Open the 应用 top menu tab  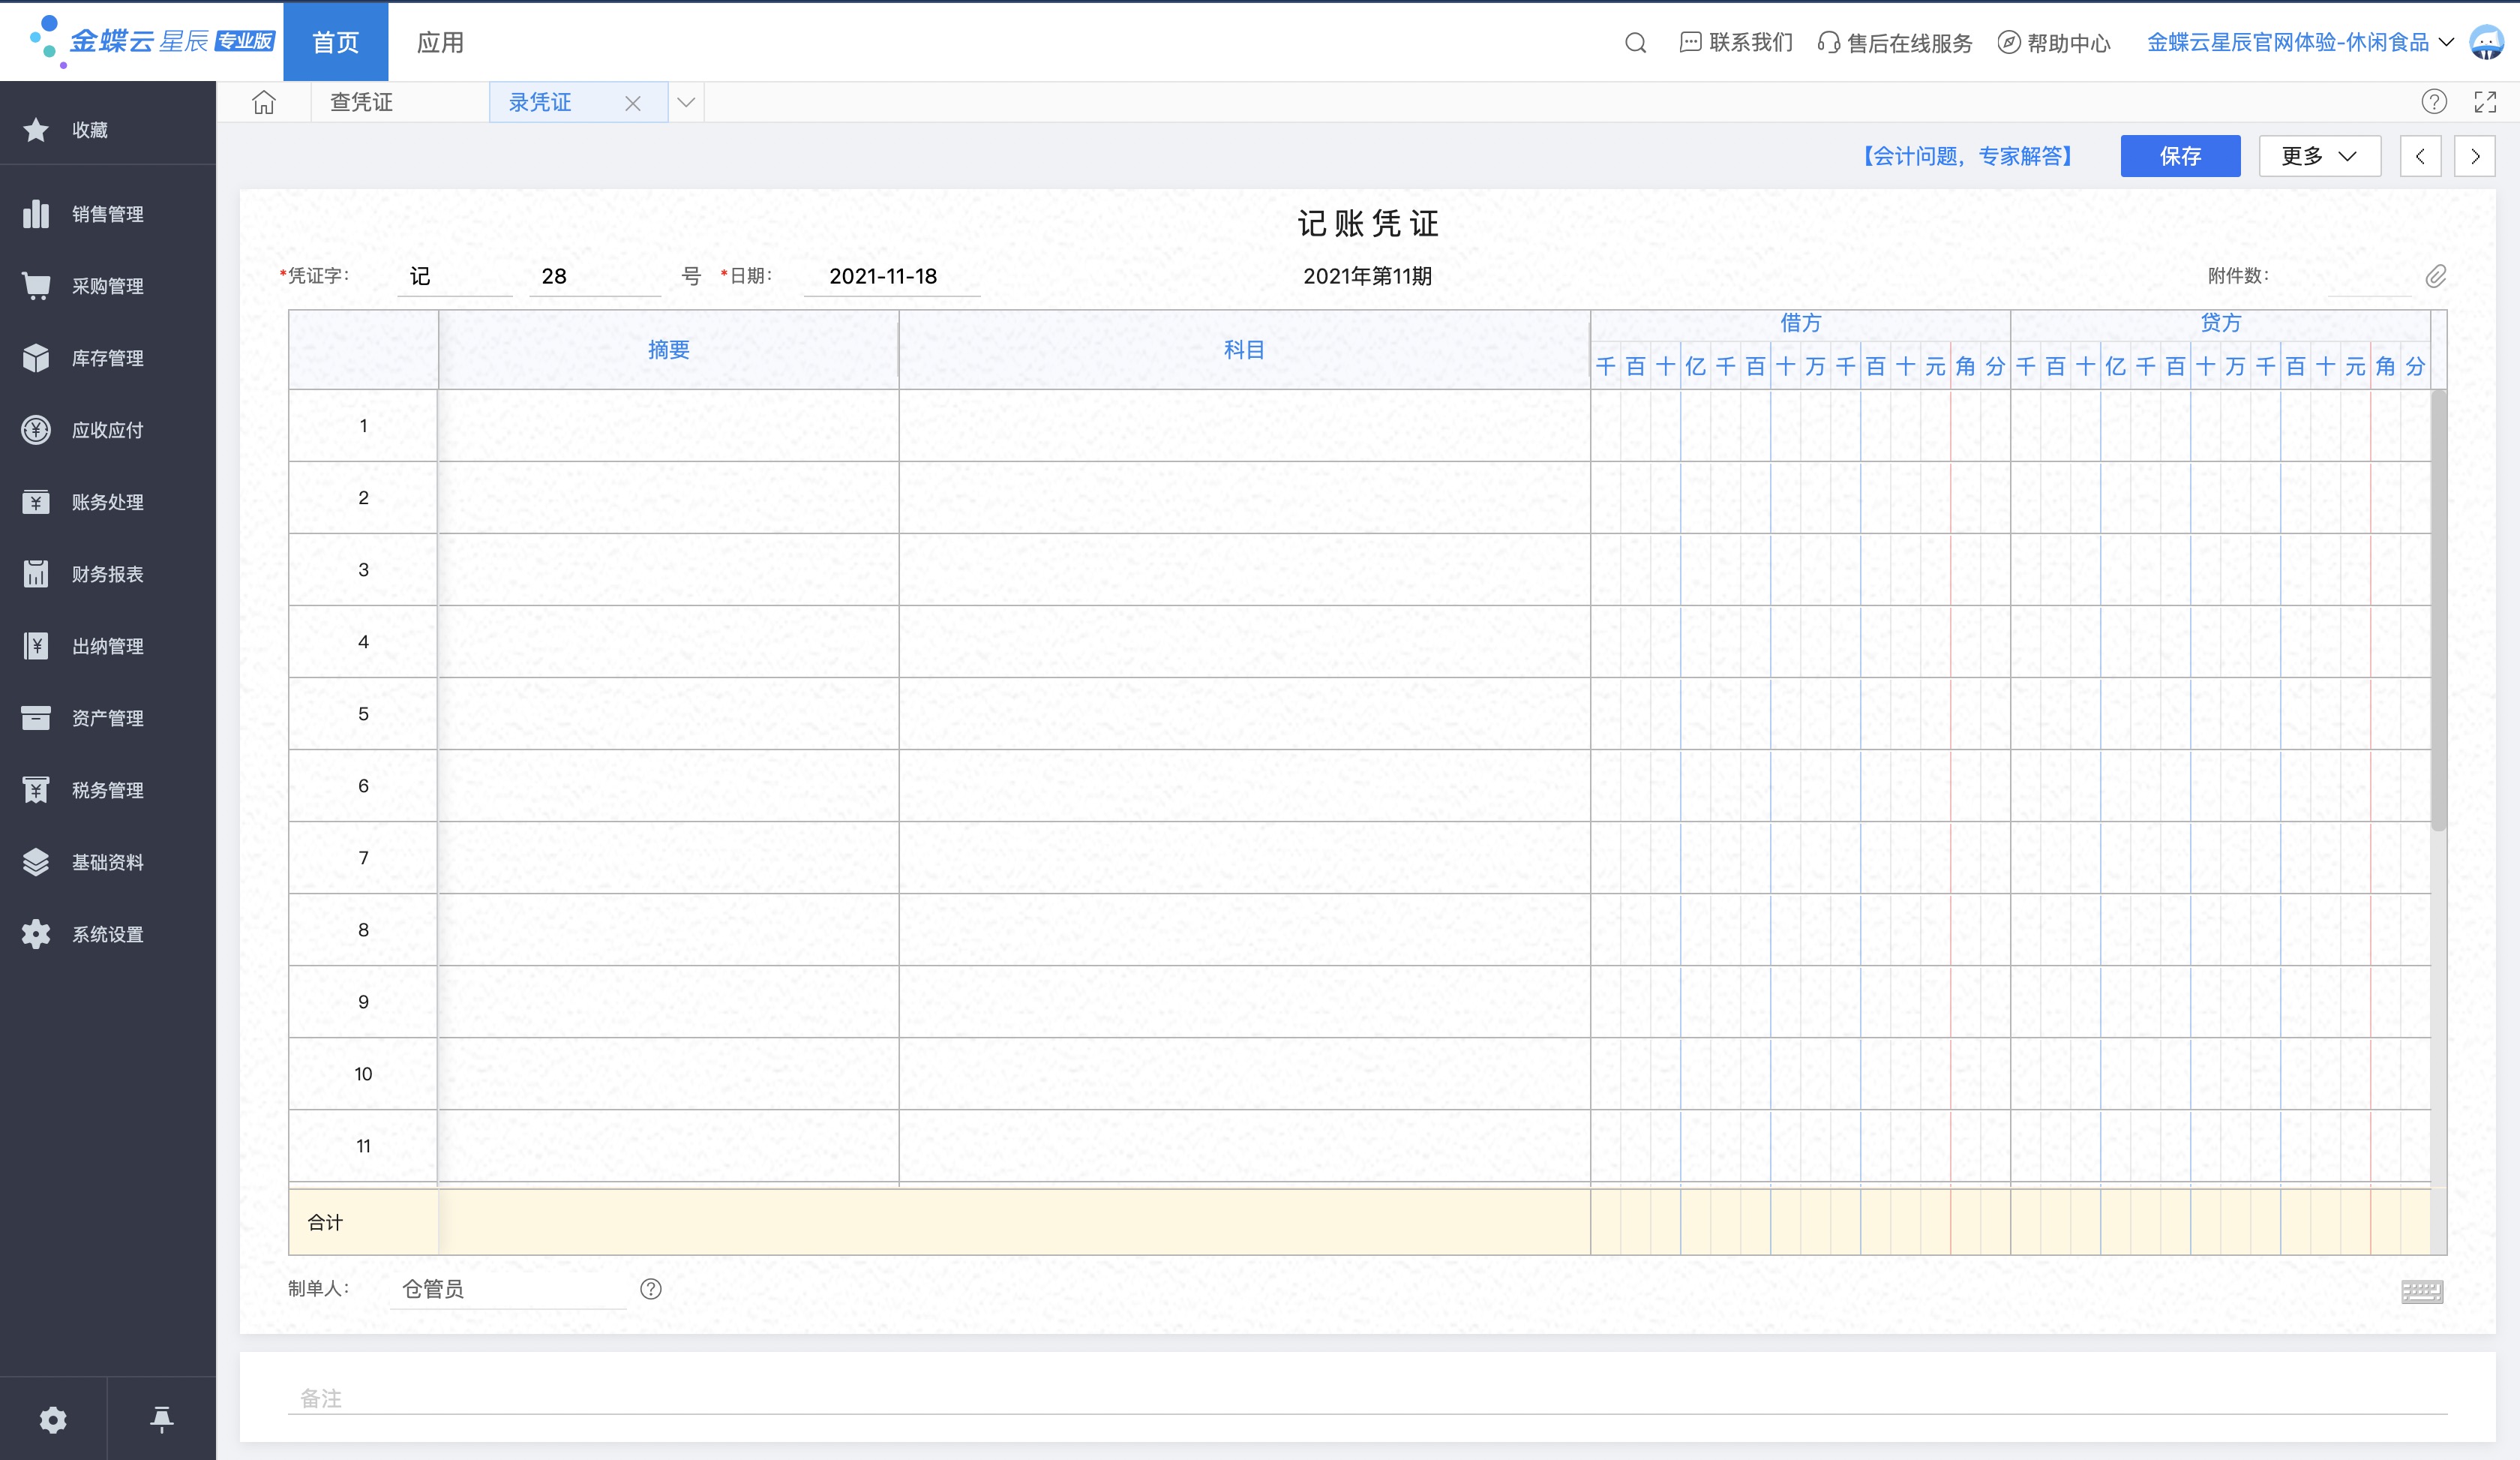click(440, 43)
